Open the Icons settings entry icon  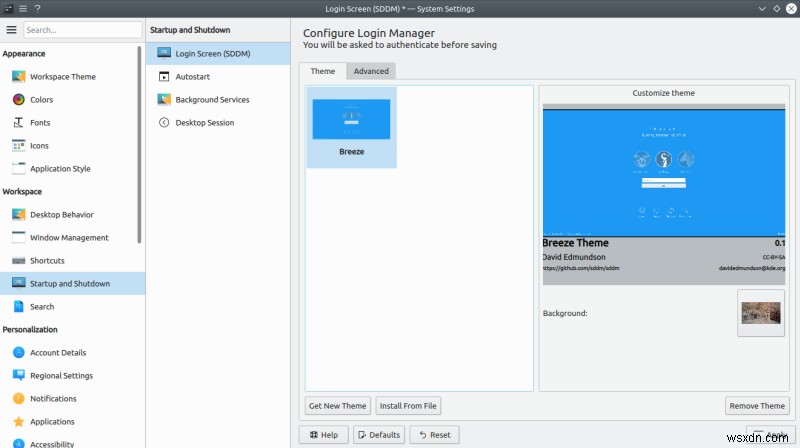[19, 145]
